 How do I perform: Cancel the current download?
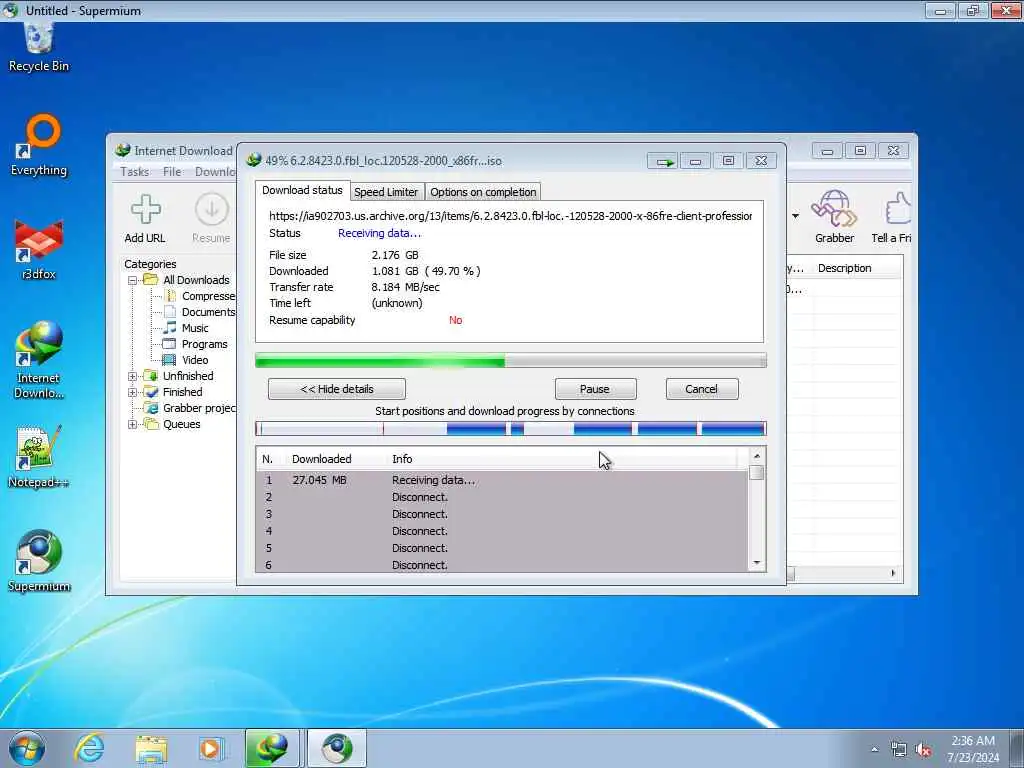tap(701, 389)
